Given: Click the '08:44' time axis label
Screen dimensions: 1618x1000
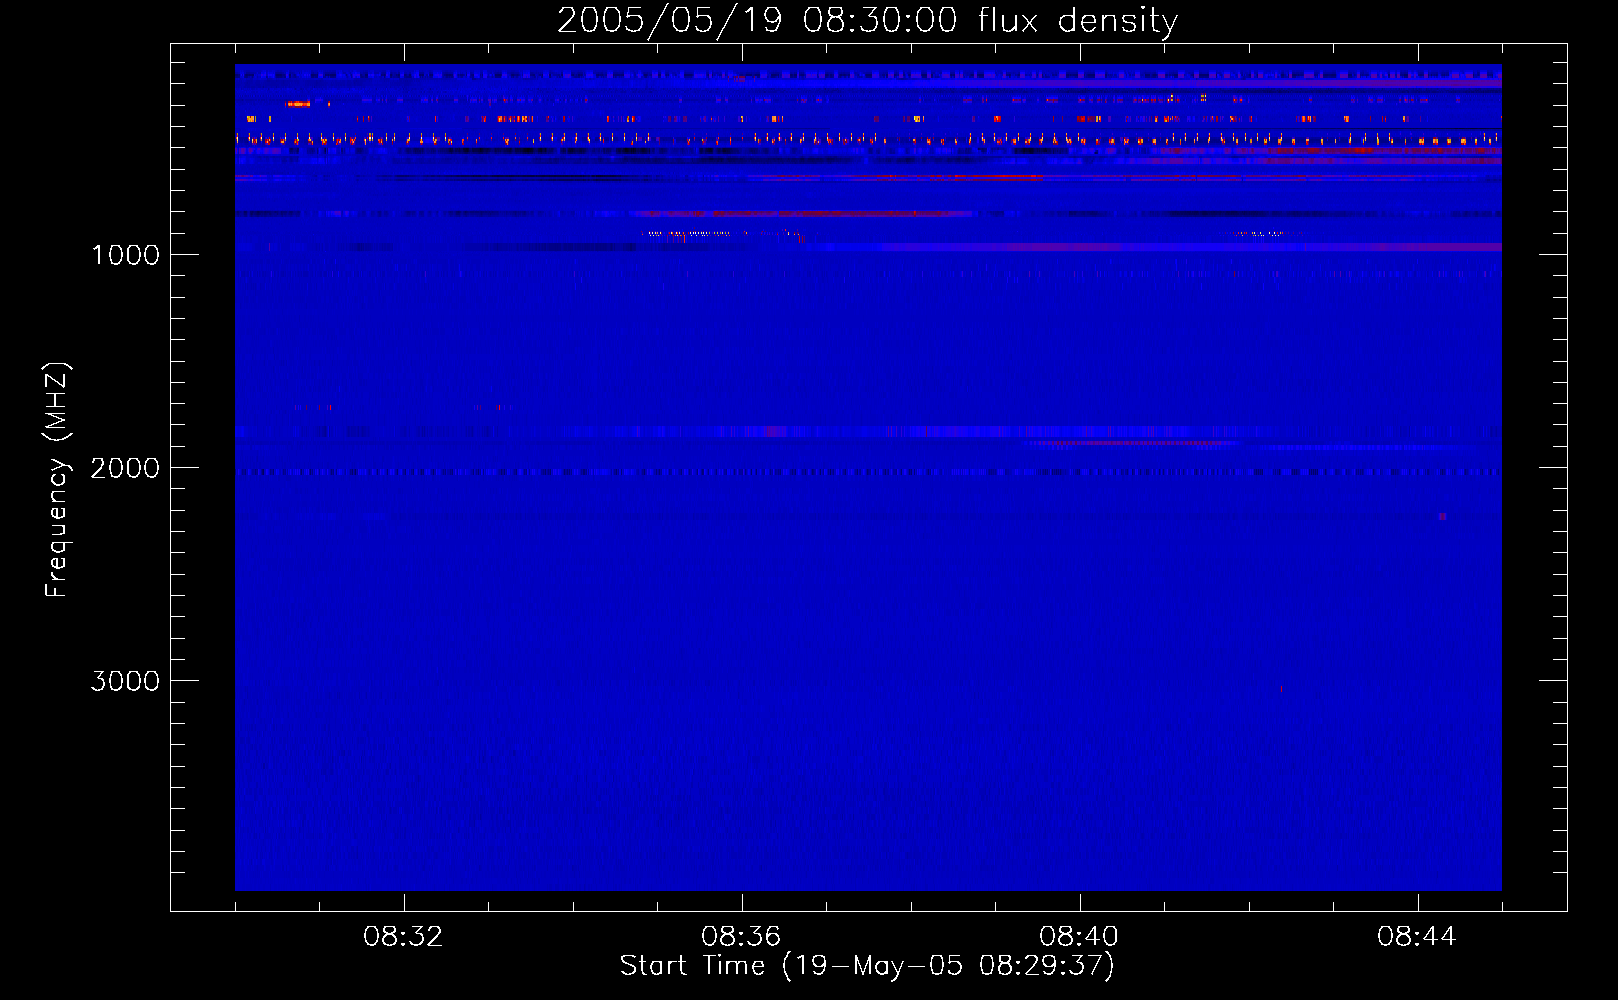Looking at the screenshot, I should coord(1417,937).
